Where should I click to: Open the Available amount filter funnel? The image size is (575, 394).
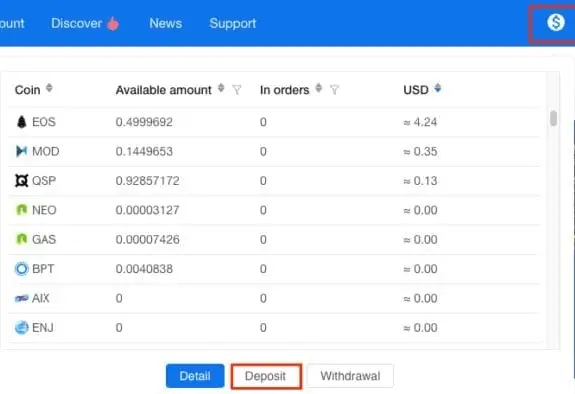237,90
